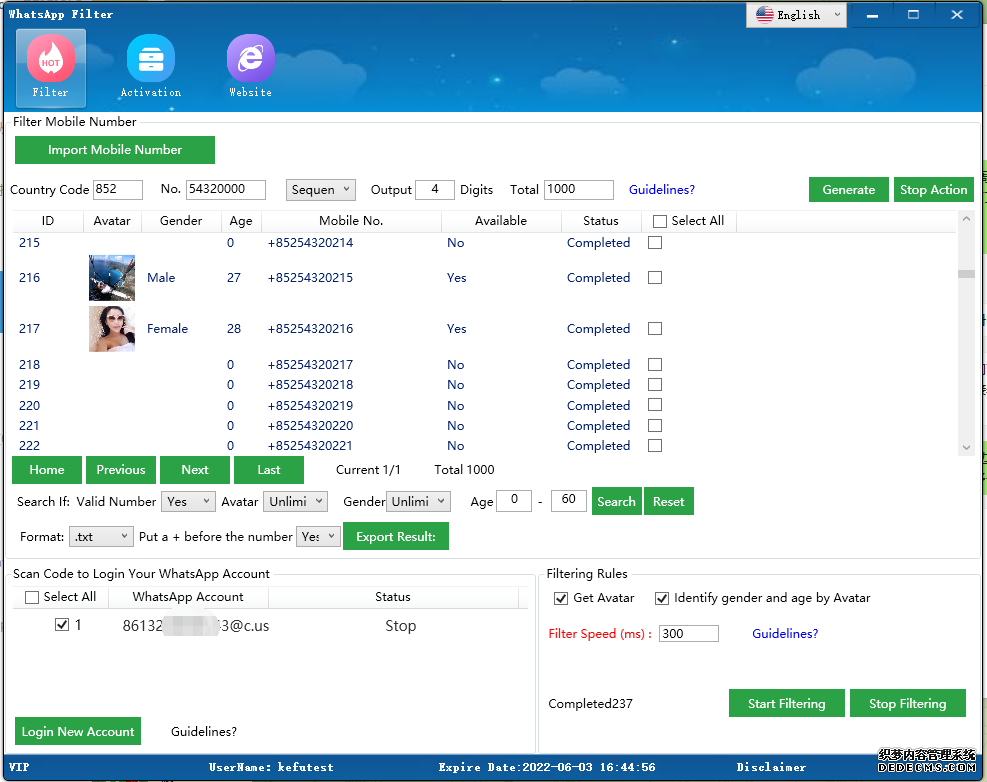
Task: Open the Gender filter dropdown
Action: (418, 502)
